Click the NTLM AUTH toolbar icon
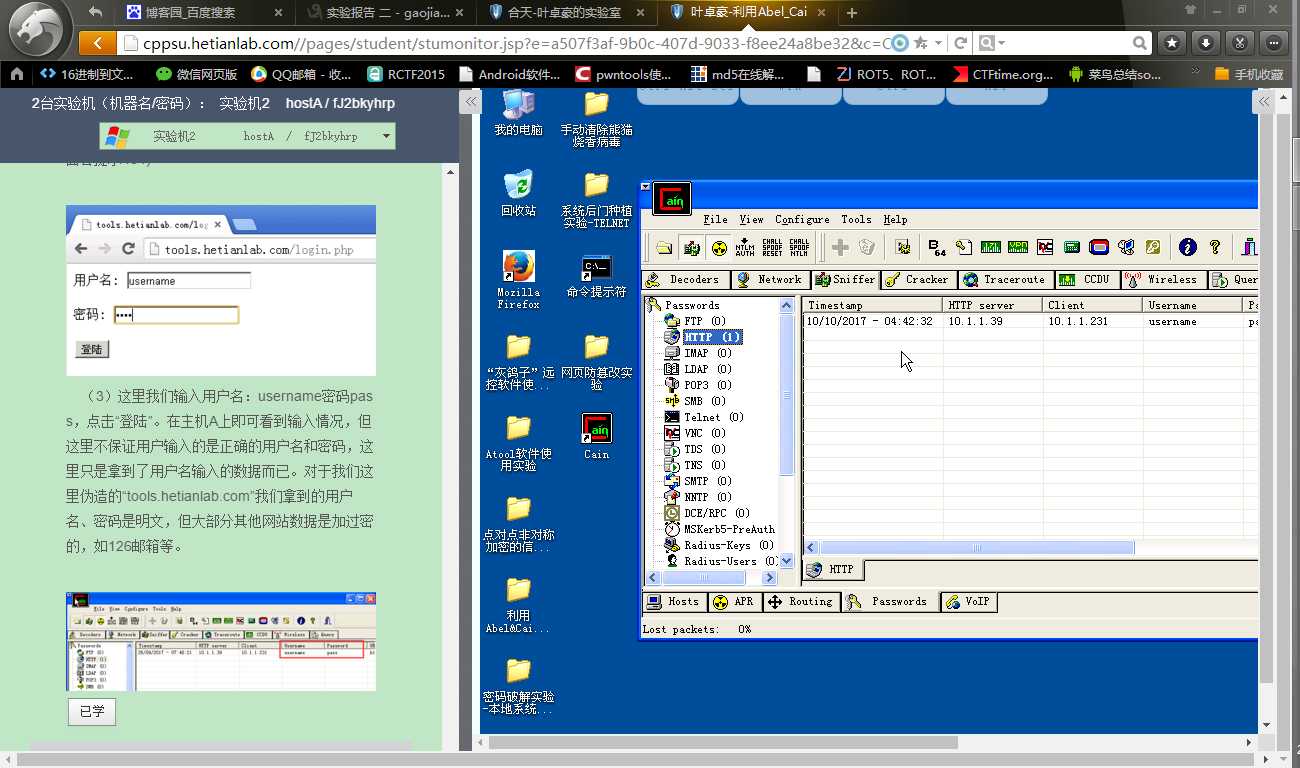This screenshot has height=768, width=1300. [745, 247]
